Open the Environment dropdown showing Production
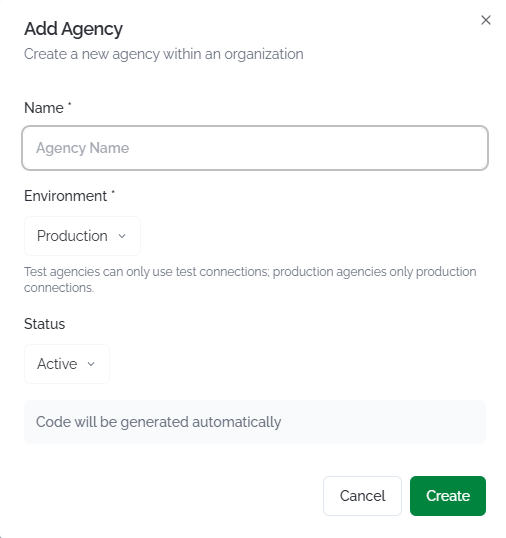The image size is (506, 538). tap(82, 236)
